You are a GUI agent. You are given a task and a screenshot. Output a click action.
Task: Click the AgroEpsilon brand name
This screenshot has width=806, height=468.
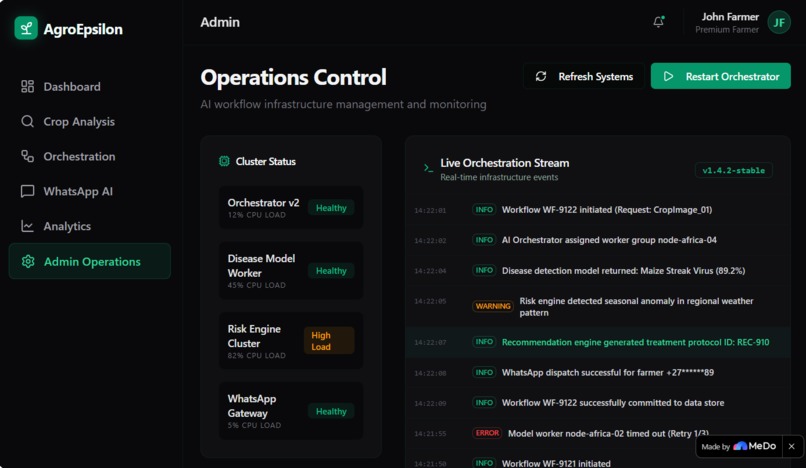pos(83,29)
